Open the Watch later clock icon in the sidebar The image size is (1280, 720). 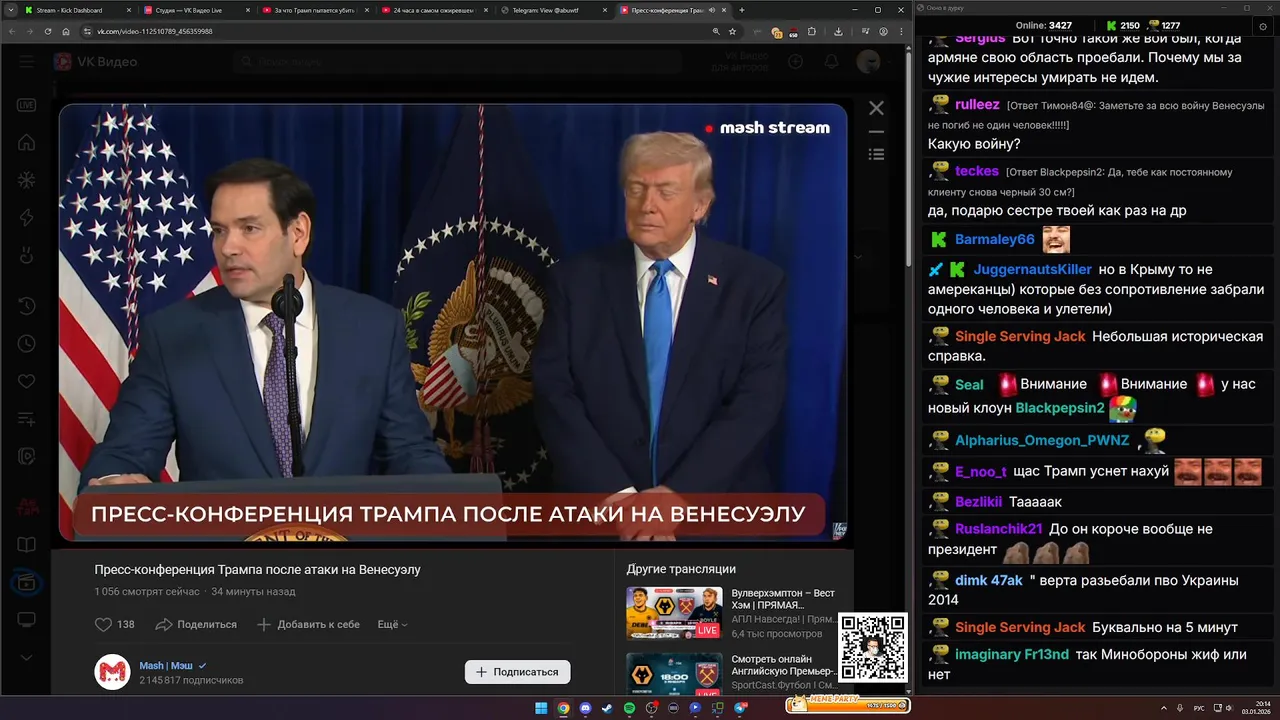[x=27, y=343]
